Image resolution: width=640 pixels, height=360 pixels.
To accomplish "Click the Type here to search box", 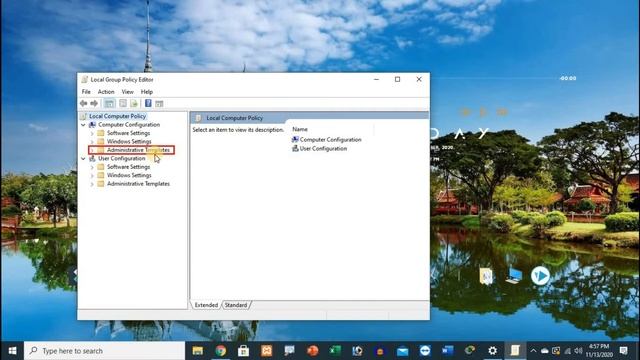I will click(x=104, y=351).
